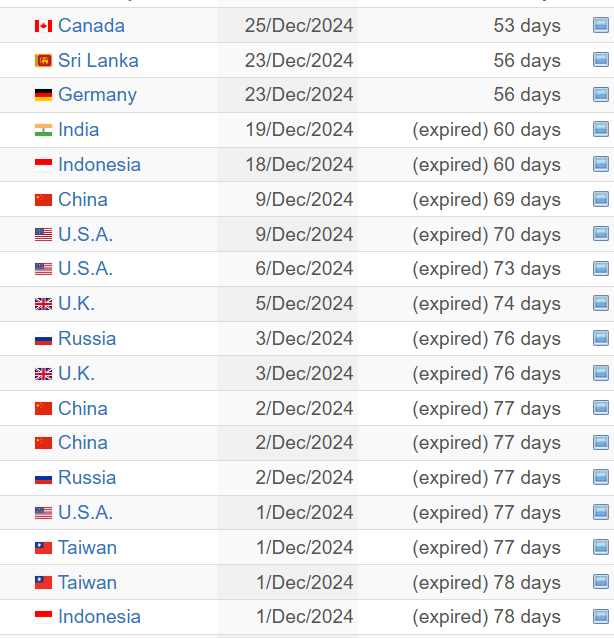
Task: Click the row icon for Russia 3/Dec/2024
Action: [601, 338]
